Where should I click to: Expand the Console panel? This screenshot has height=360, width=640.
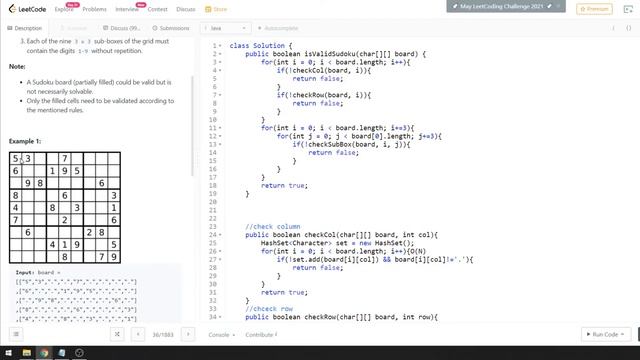tap(221, 335)
